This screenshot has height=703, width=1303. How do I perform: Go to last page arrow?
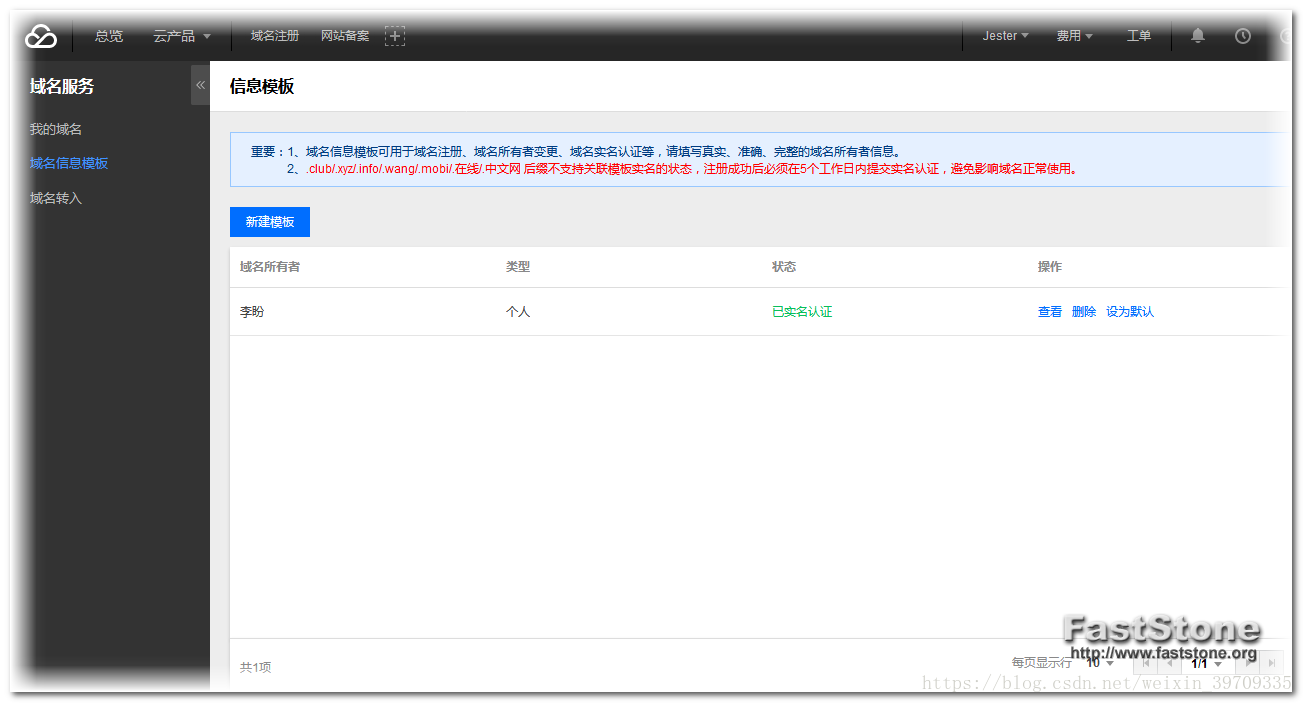tap(1271, 662)
